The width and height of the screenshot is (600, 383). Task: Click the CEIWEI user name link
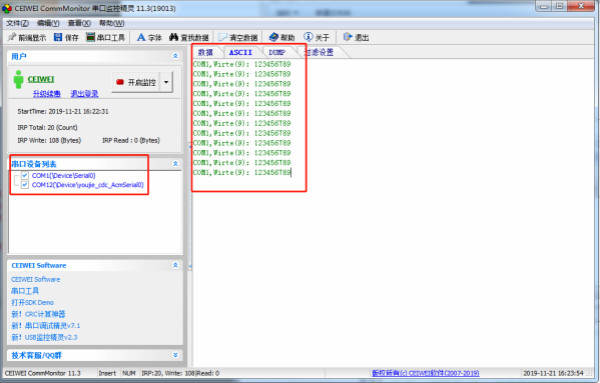pyautogui.click(x=41, y=79)
